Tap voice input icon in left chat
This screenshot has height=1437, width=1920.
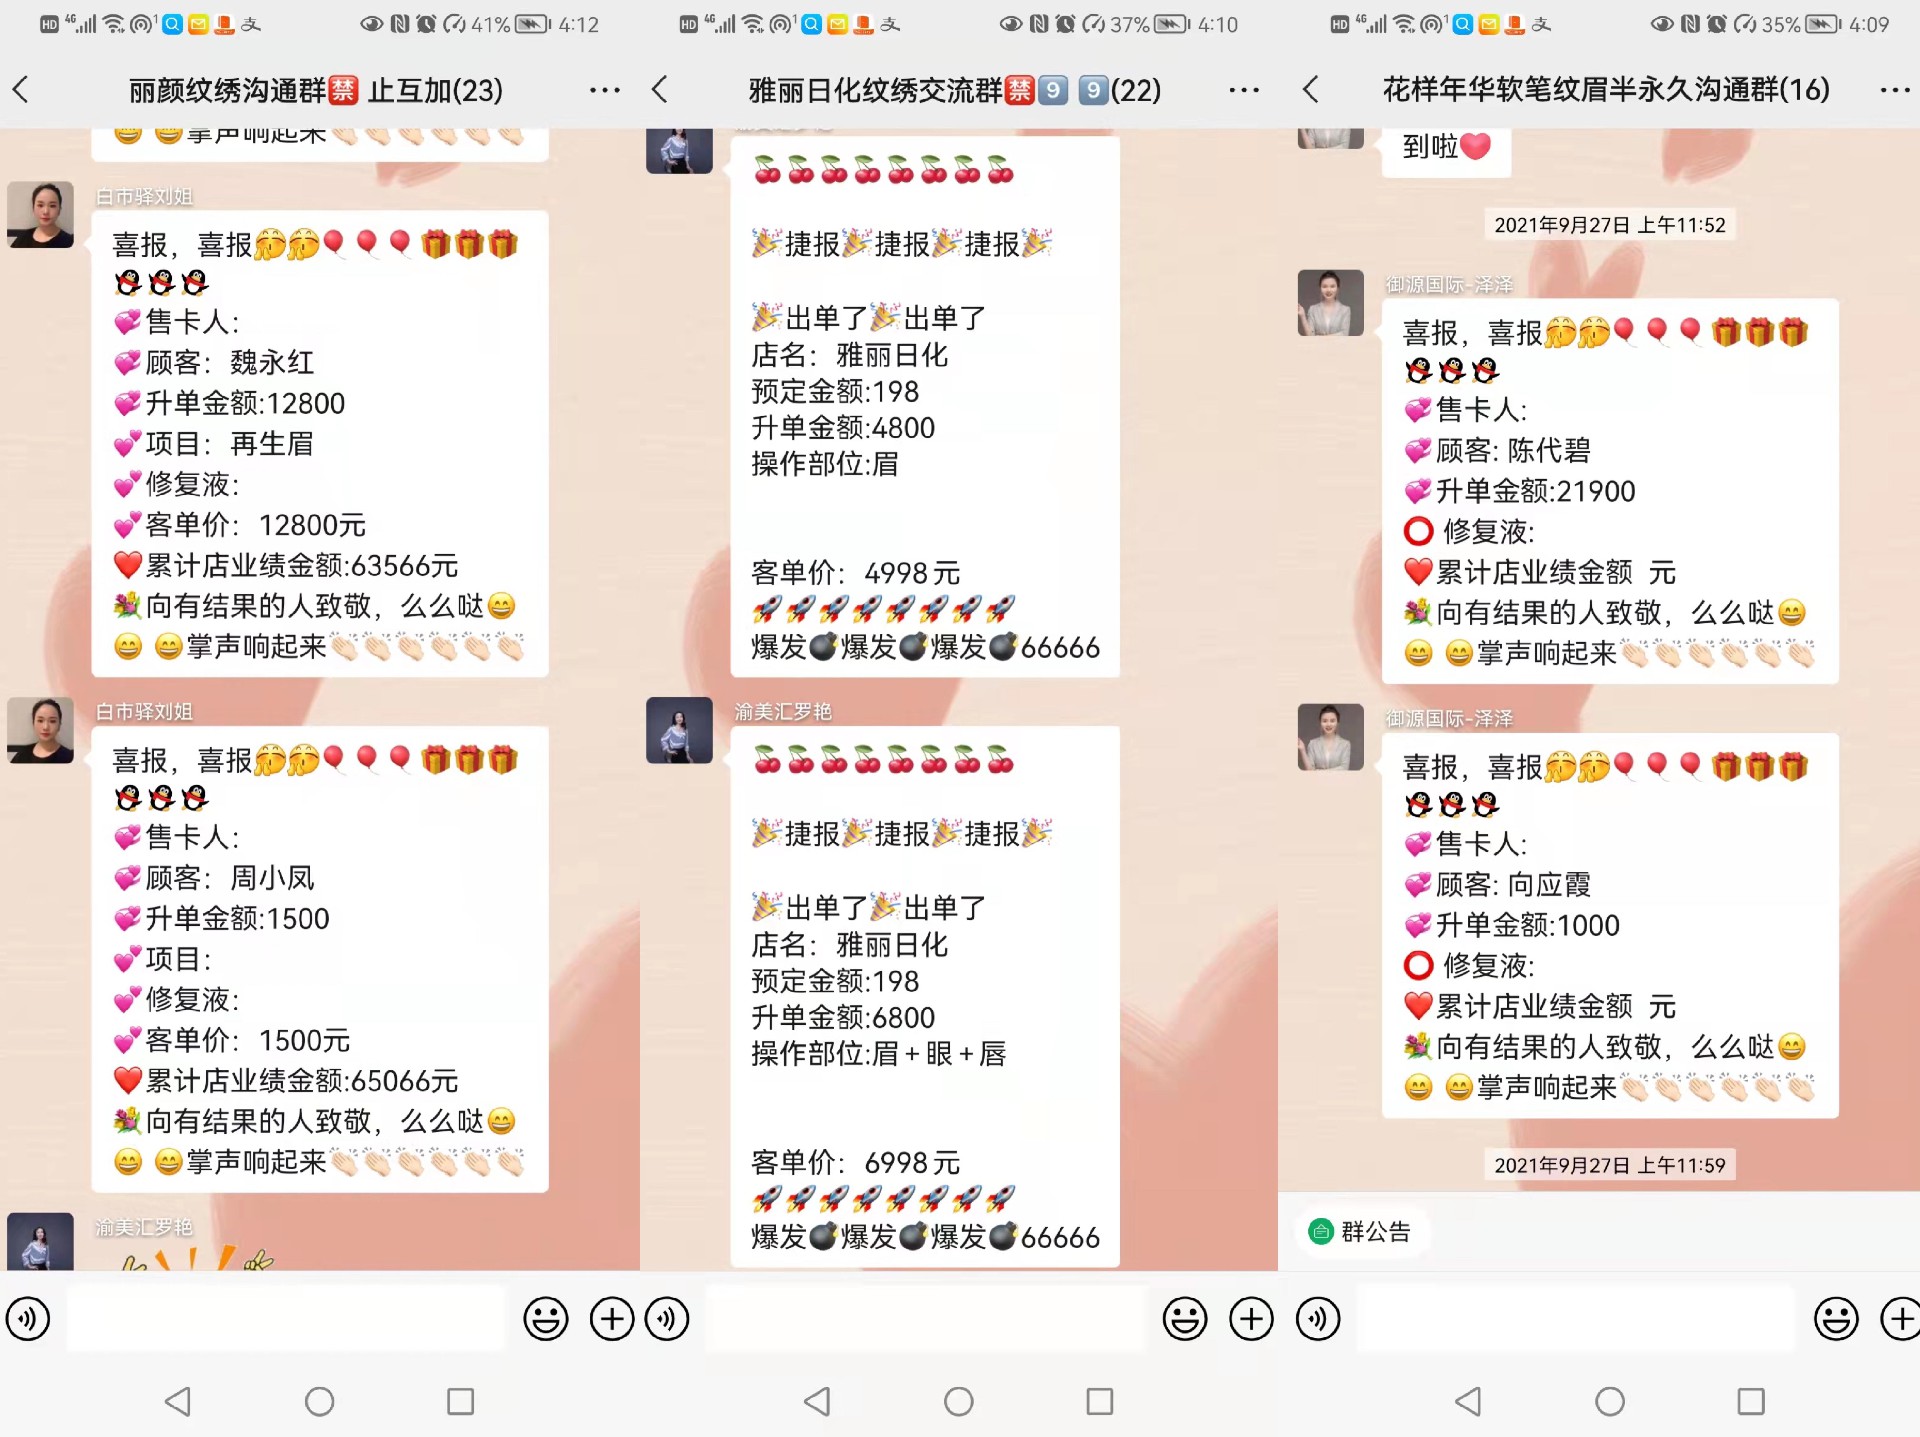28,1319
